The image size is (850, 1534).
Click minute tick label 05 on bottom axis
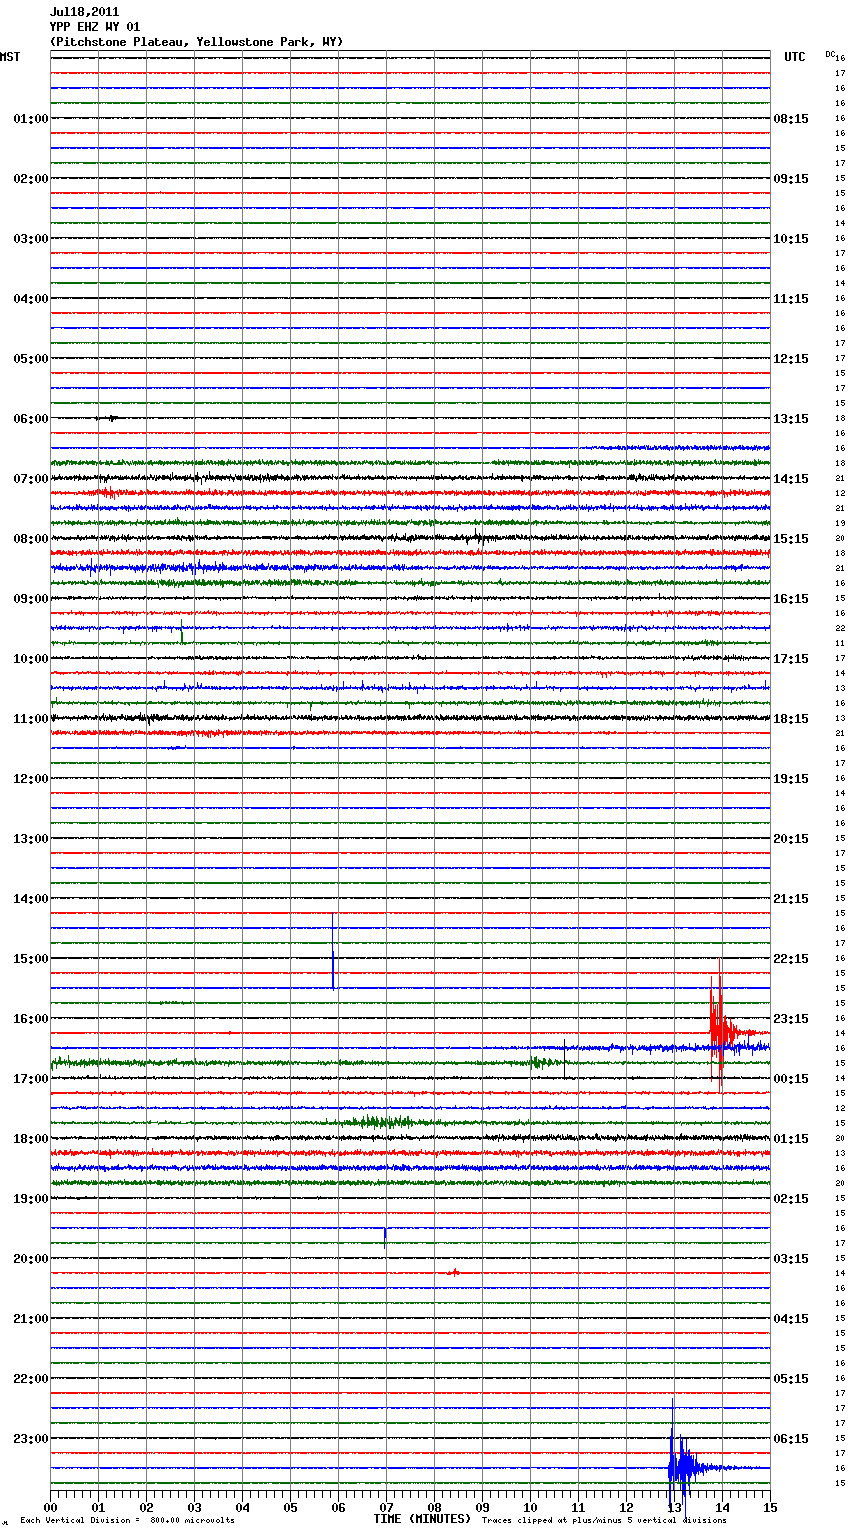pos(290,1506)
